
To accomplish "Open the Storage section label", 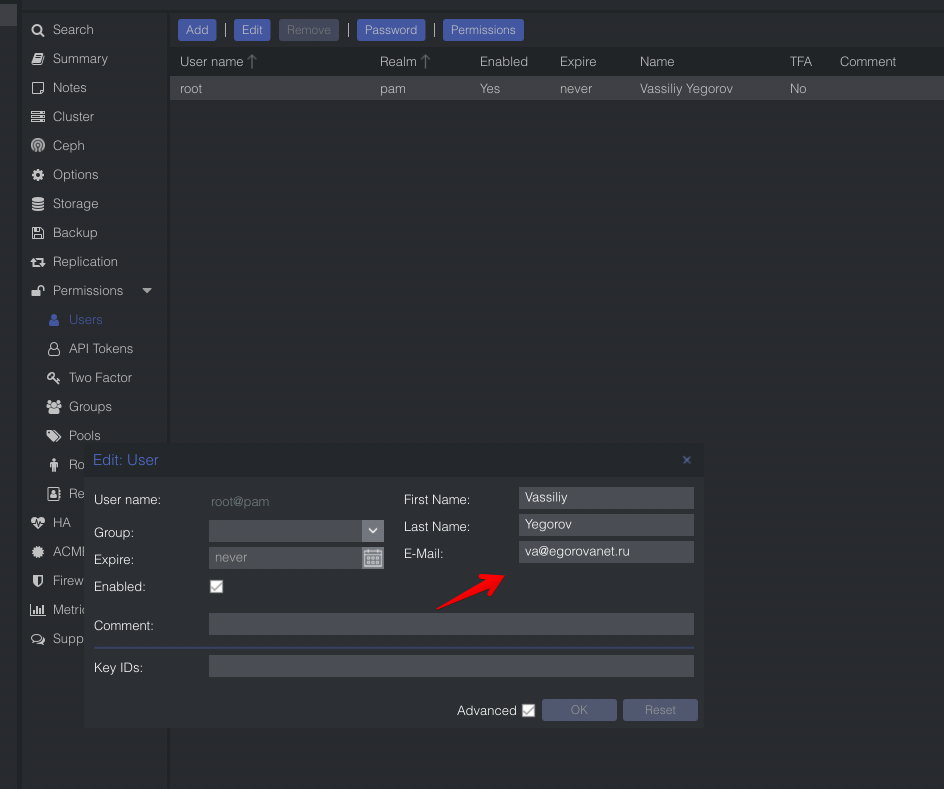I will 75,203.
